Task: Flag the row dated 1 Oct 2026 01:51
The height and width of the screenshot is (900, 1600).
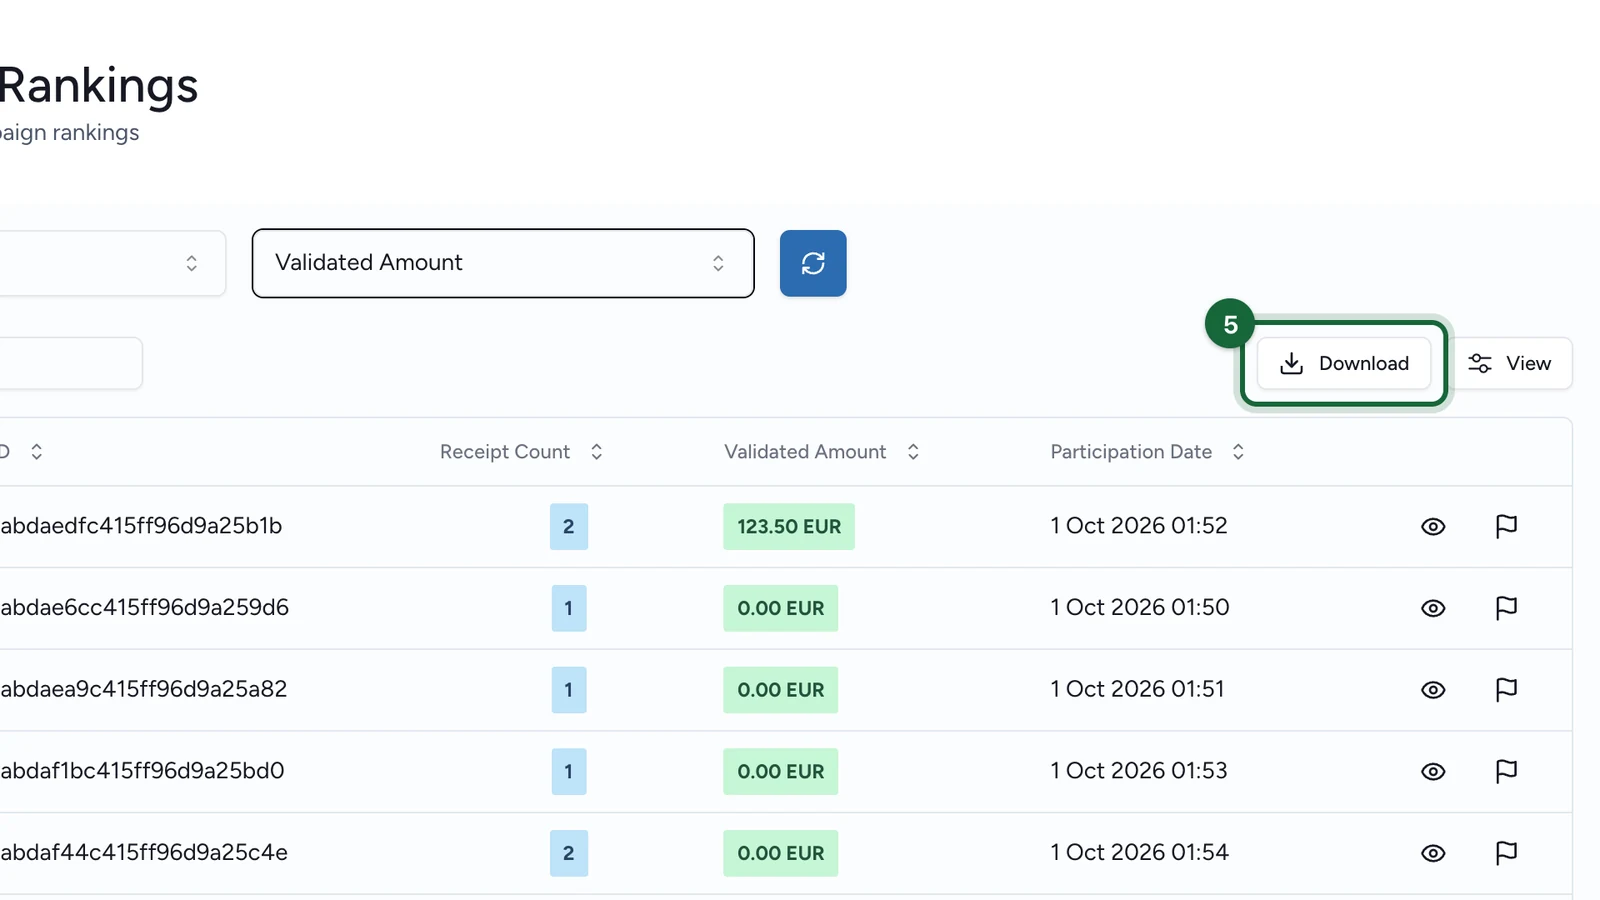Action: pos(1506,690)
